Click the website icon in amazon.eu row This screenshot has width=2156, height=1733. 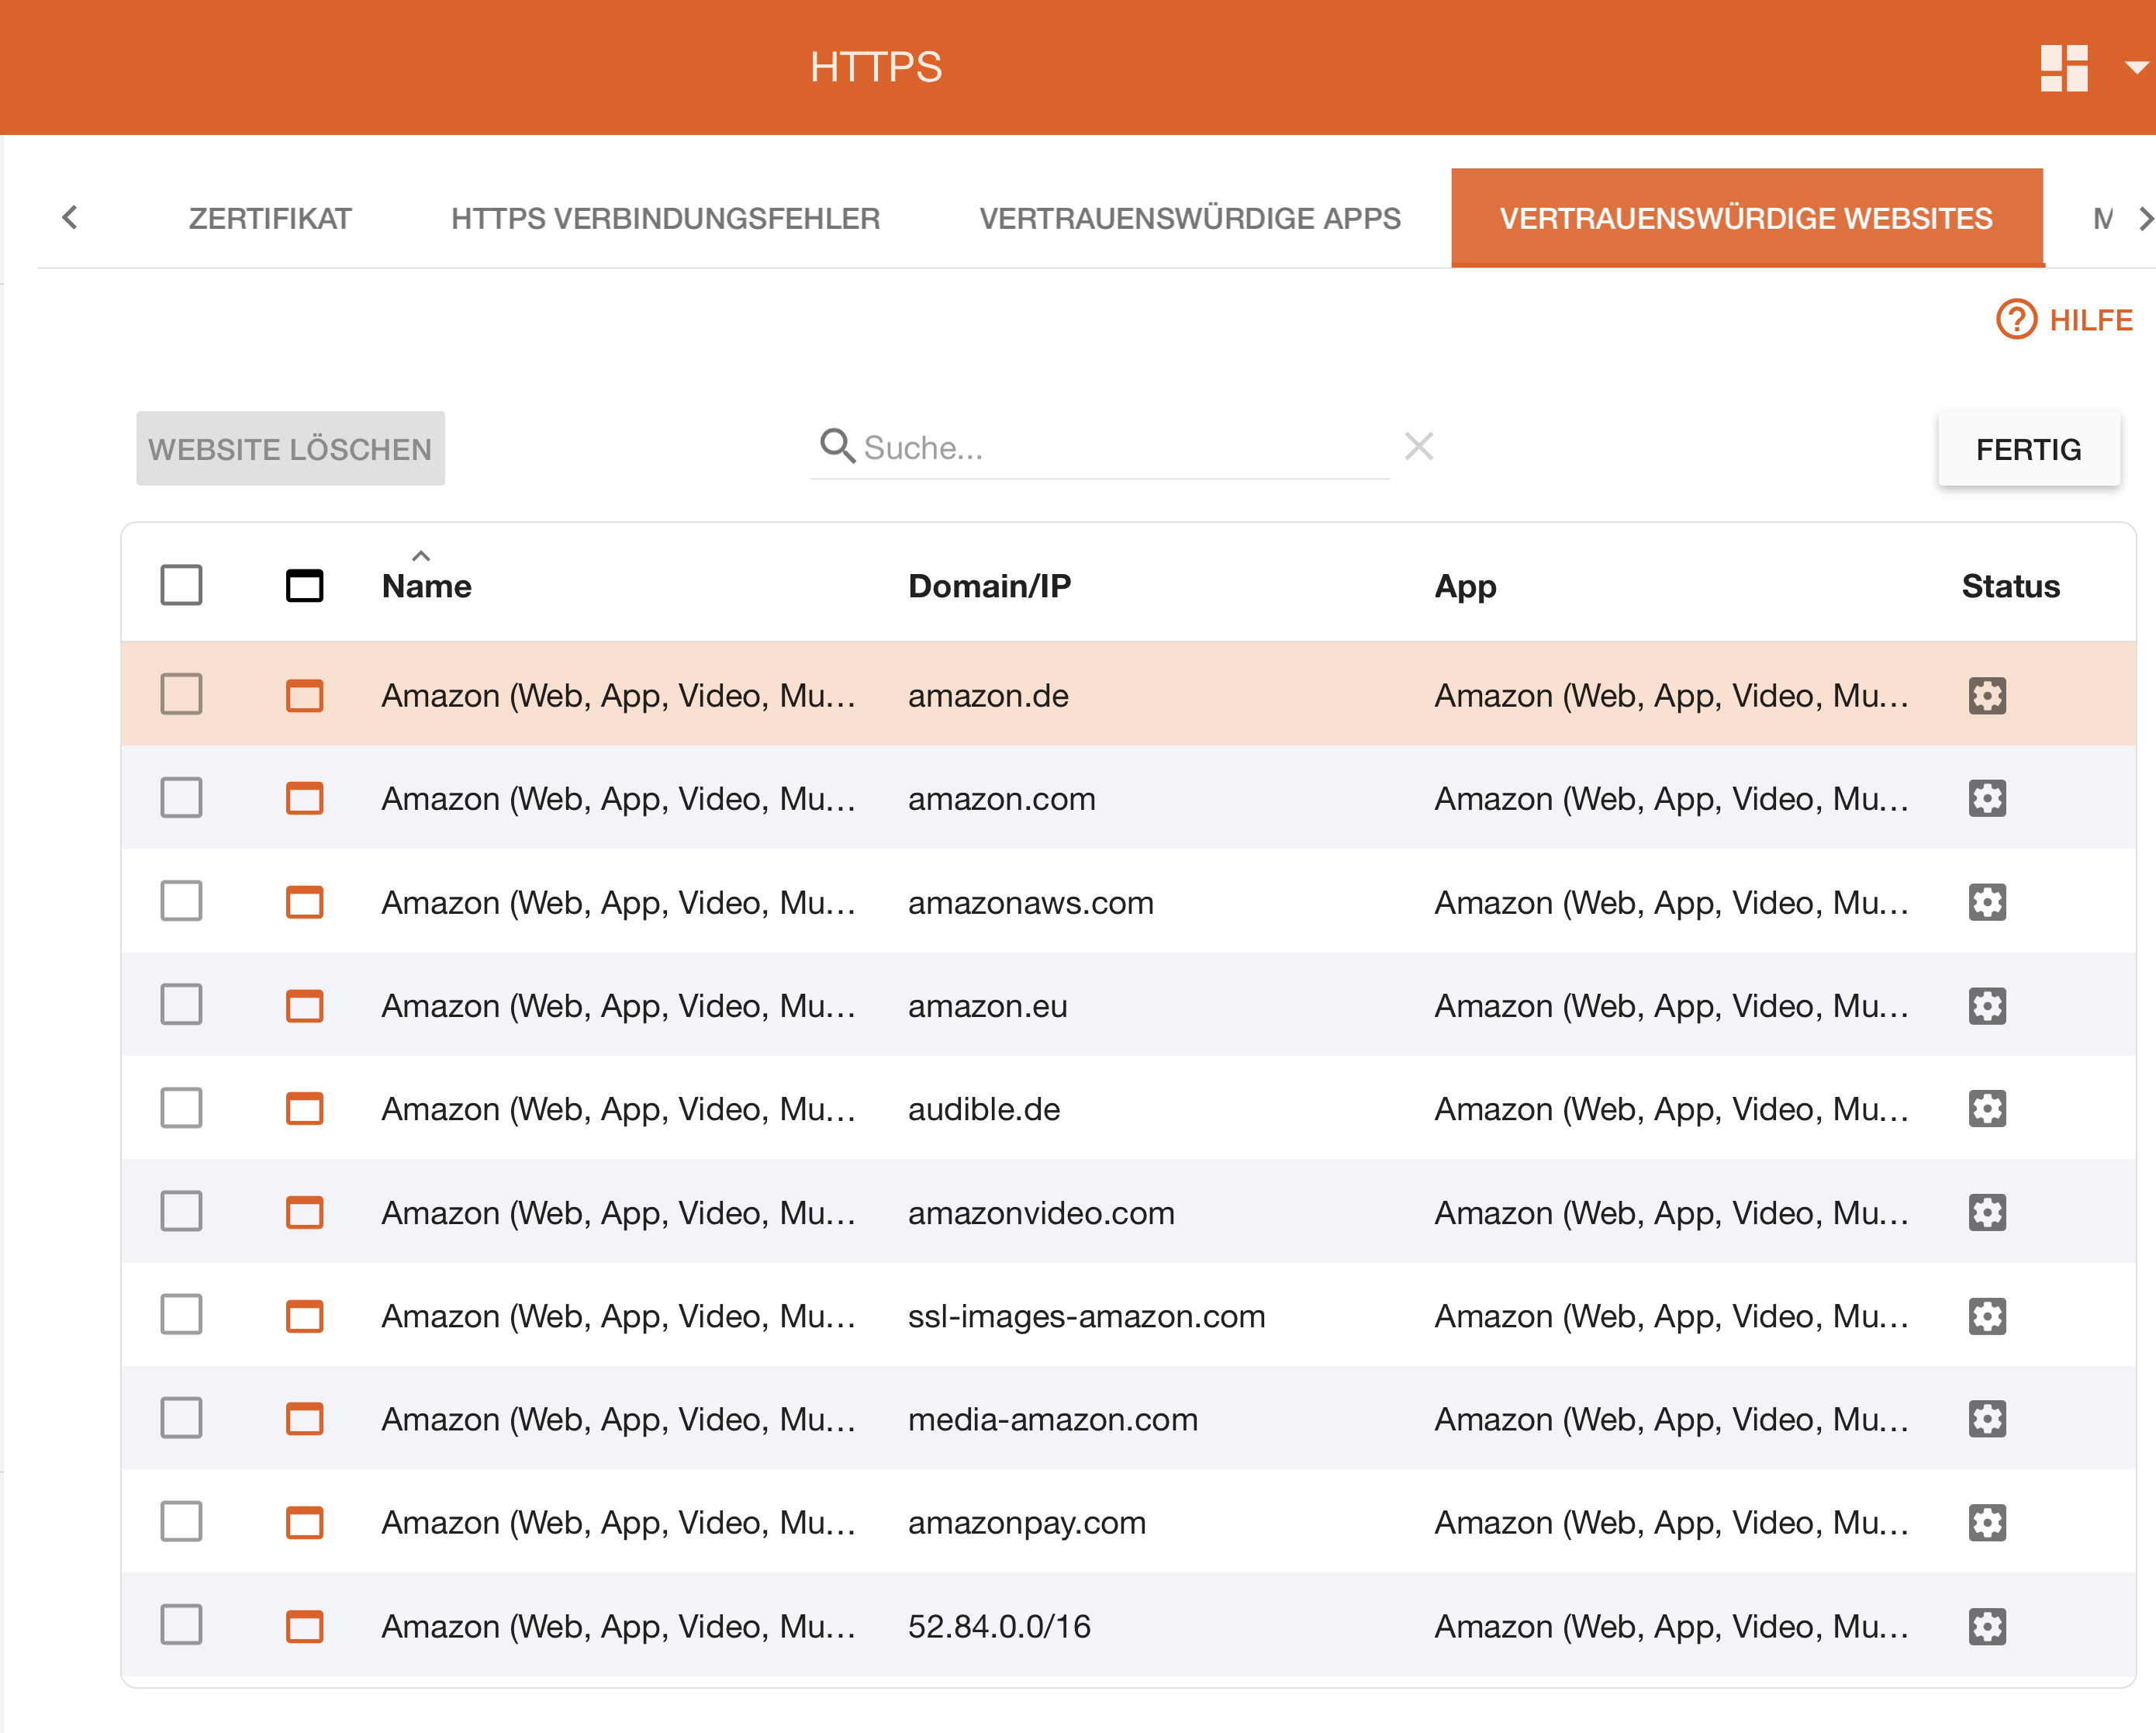[305, 1006]
